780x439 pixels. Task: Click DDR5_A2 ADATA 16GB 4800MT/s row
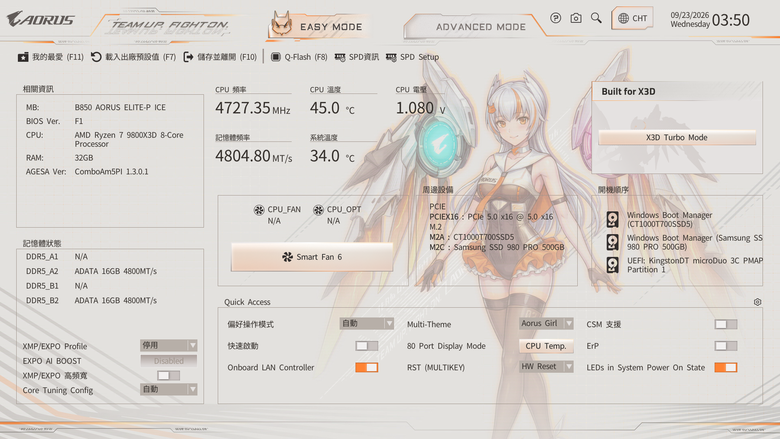pyautogui.click(x=92, y=271)
